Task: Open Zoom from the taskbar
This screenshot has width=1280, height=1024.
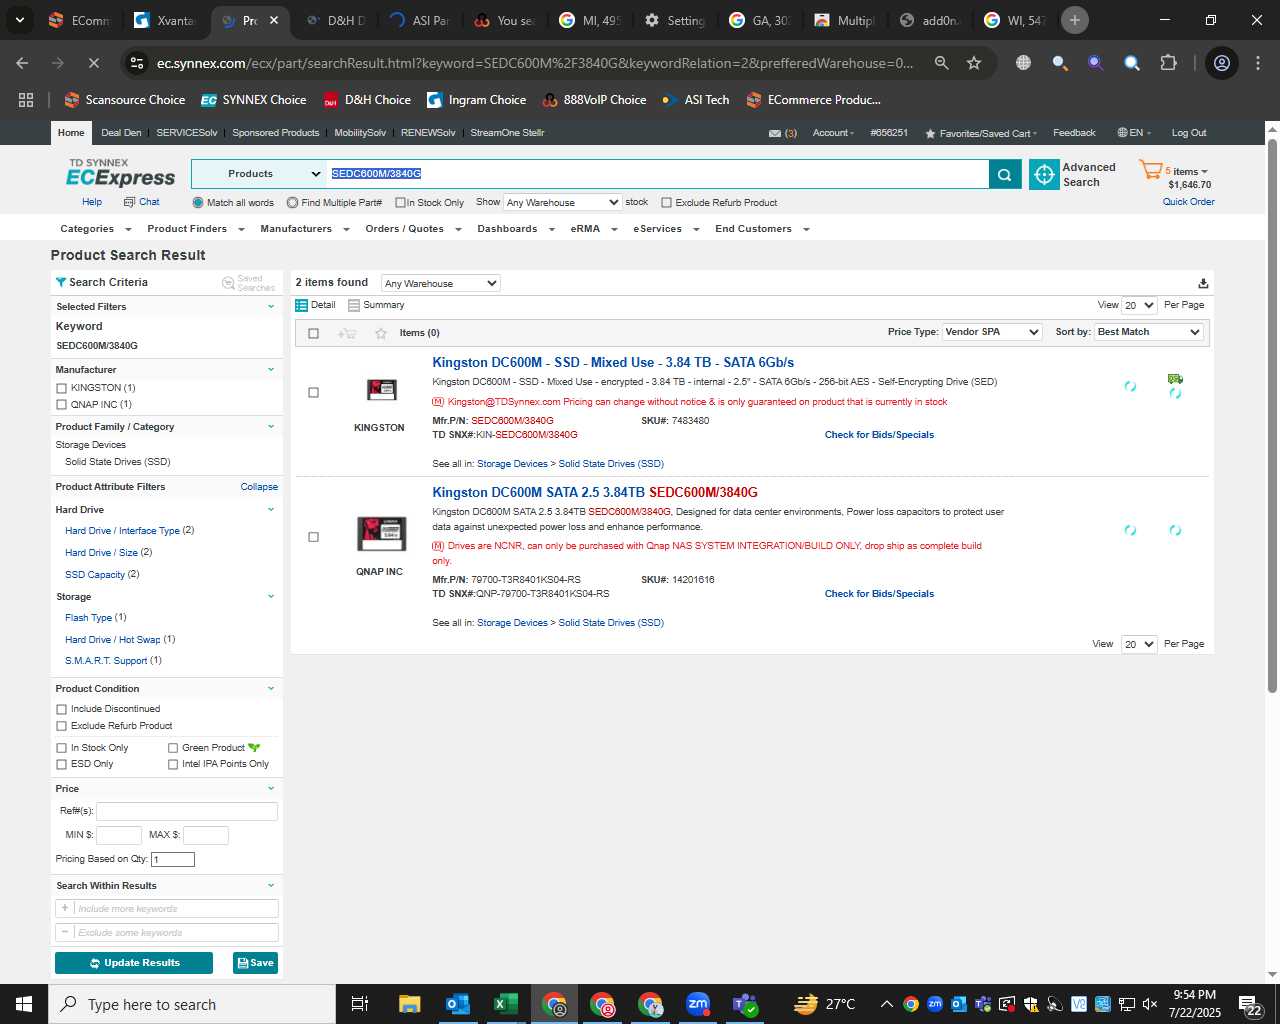Action: pyautogui.click(x=698, y=1004)
